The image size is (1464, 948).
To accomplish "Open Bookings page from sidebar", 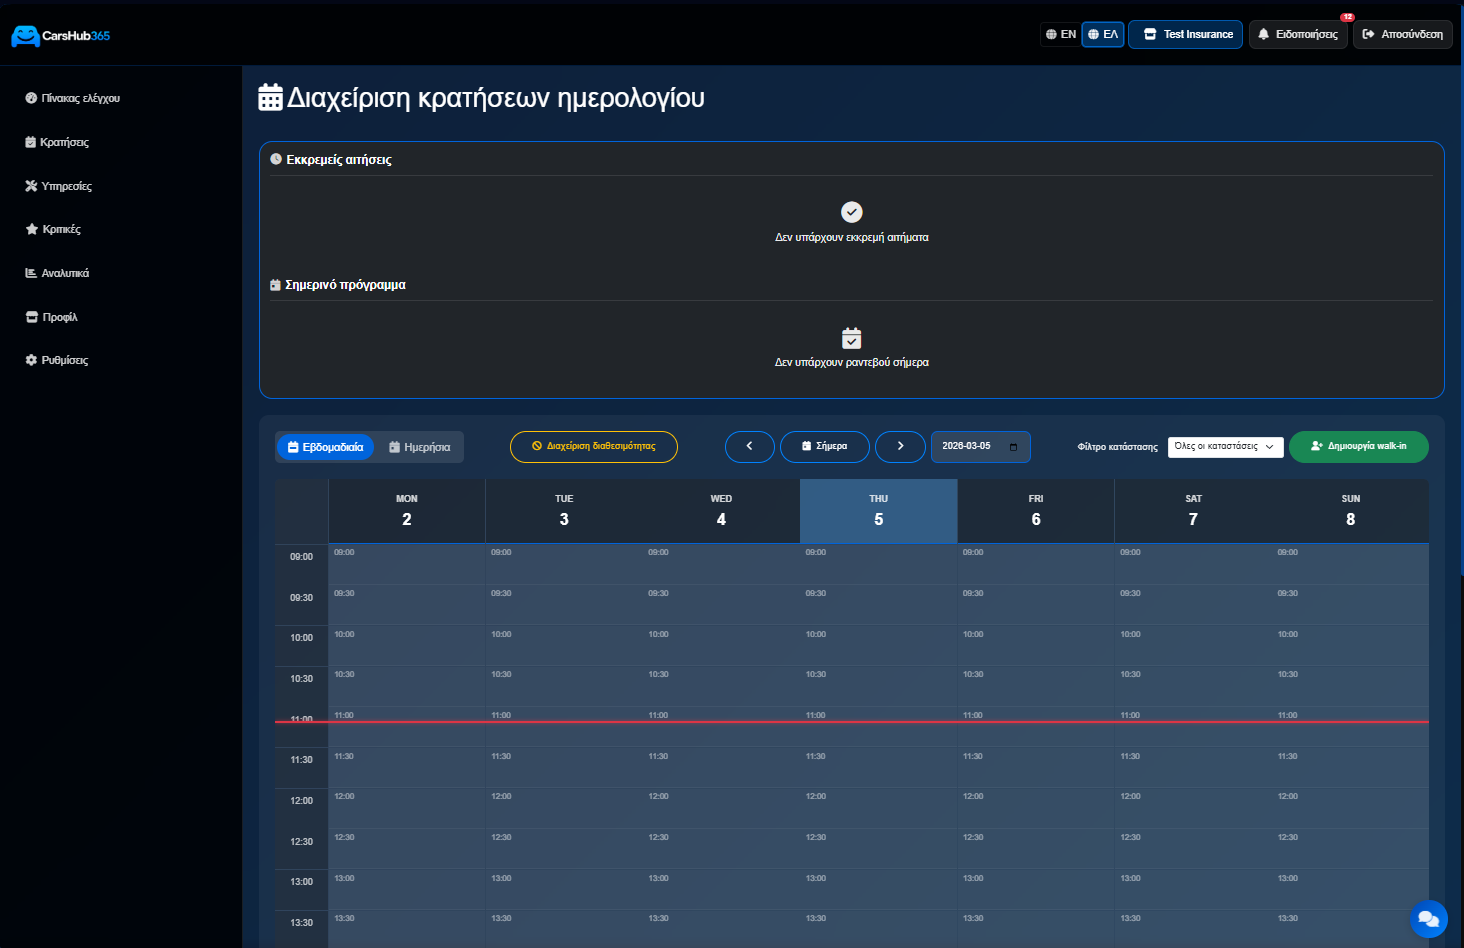I will pos(58,142).
